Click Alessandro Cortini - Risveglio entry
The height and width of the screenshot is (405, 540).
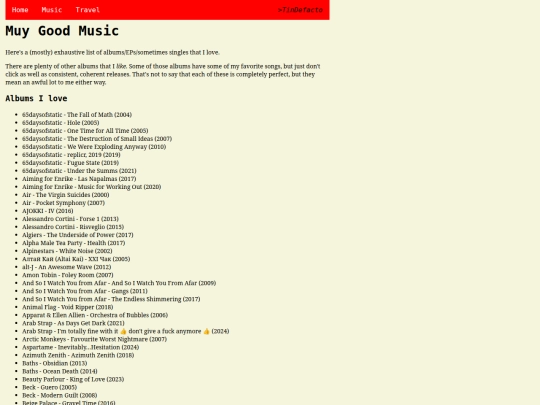[73, 227]
